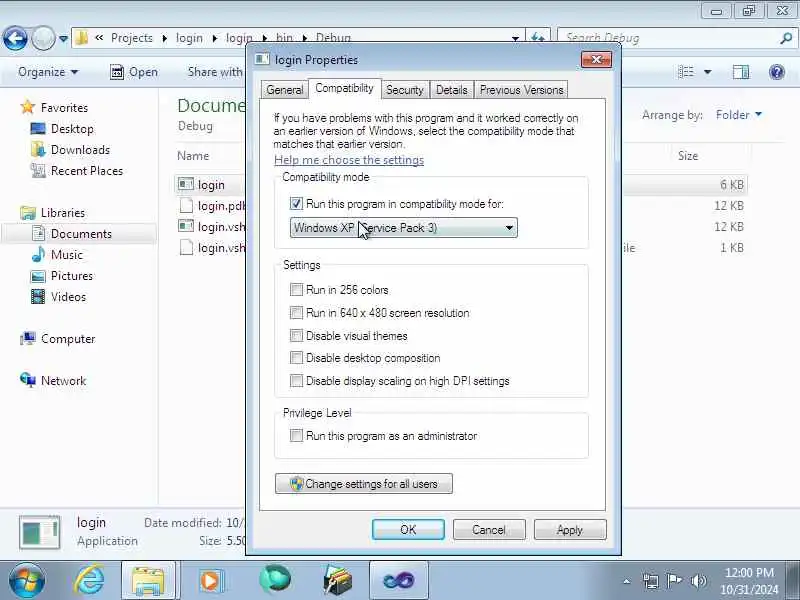Click Change settings for all users
This screenshot has width=800, height=600.
tap(364, 484)
